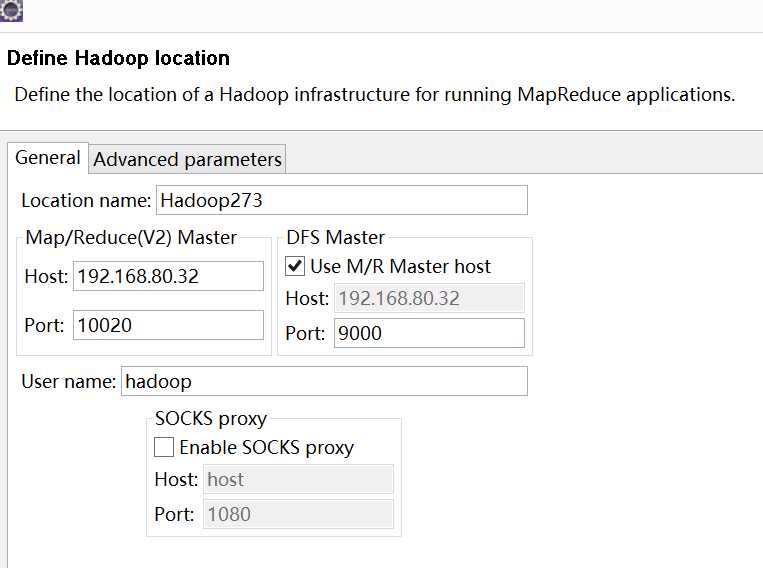Viewport: 763px width, 568px height.
Task: Click the Location name label
Action: coord(86,201)
